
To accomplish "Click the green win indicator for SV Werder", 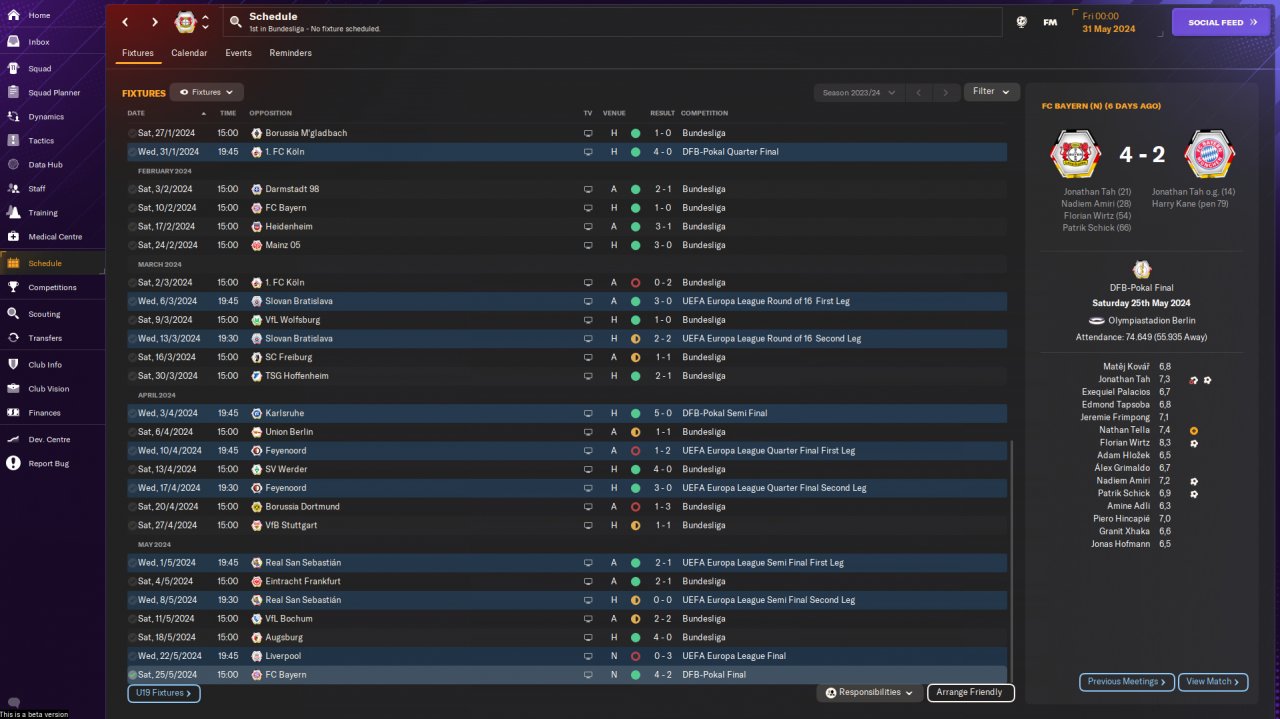I will [x=635, y=469].
